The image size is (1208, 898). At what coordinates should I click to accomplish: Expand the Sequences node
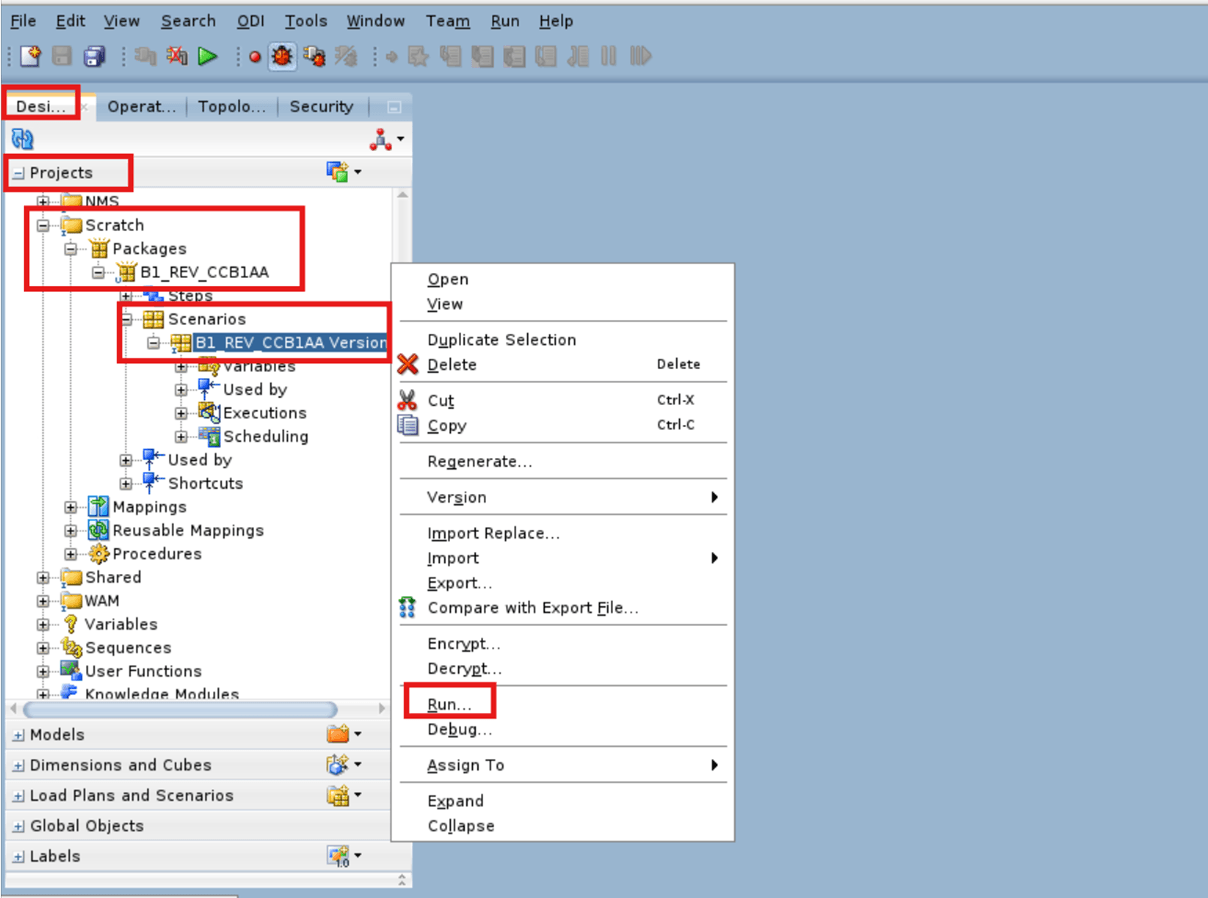(x=43, y=648)
